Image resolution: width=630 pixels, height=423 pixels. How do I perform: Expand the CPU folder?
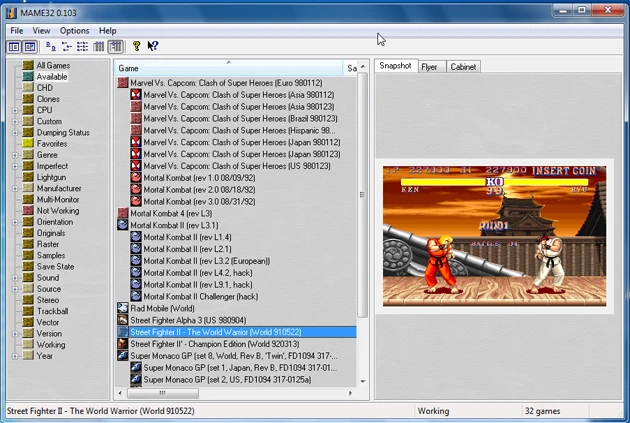tap(15, 110)
